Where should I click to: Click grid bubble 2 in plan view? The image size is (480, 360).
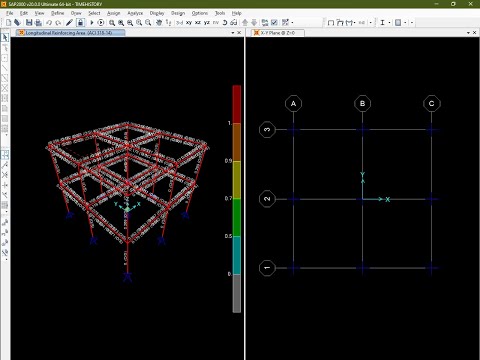tap(267, 199)
